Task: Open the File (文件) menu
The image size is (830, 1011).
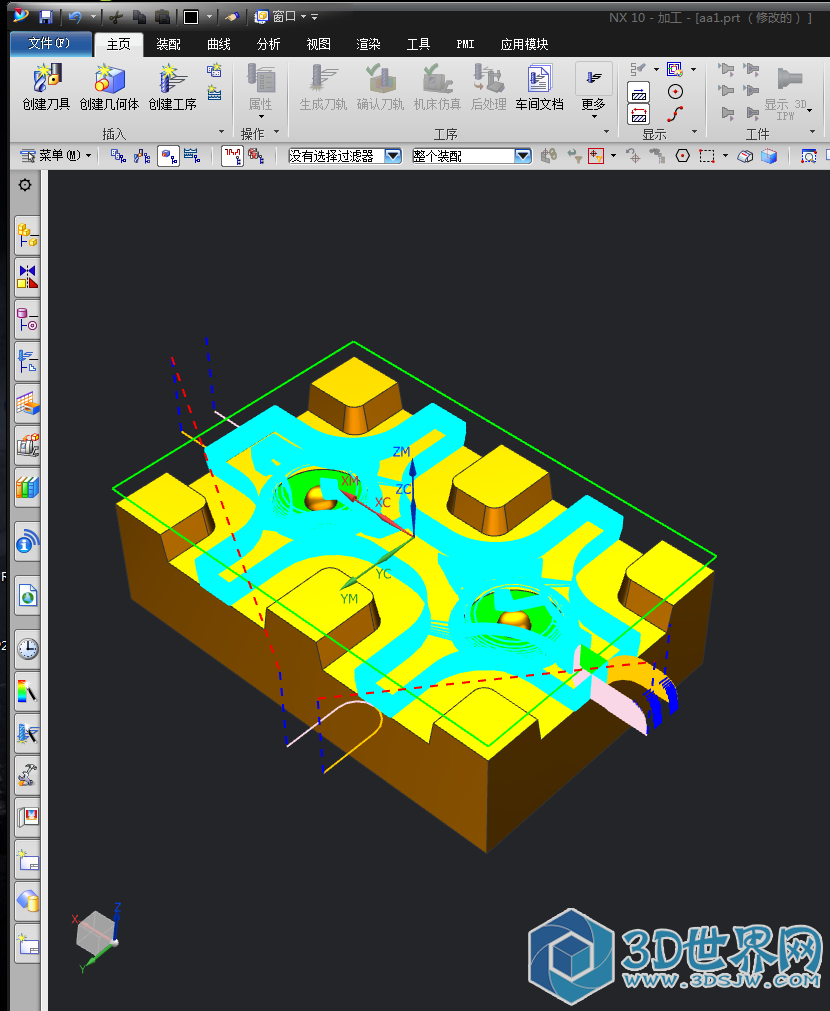Action: pos(50,44)
